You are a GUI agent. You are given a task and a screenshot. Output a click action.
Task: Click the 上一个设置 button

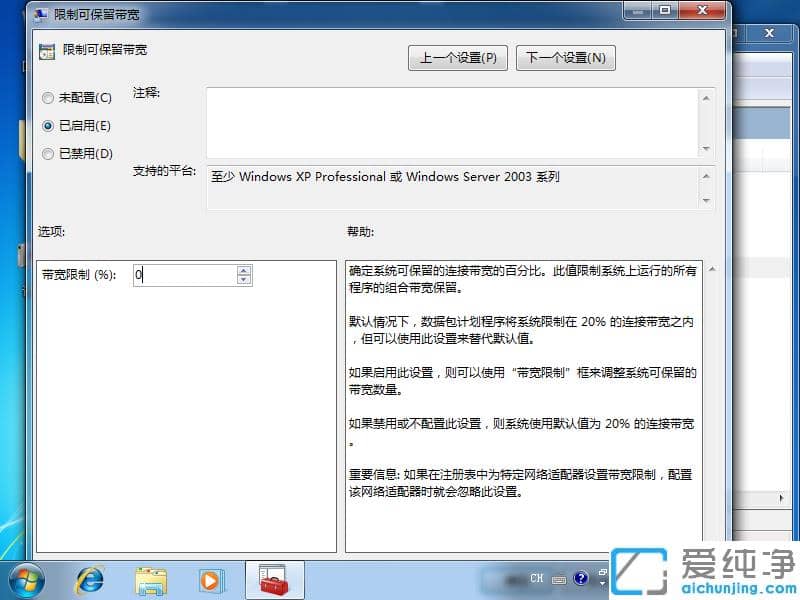coord(457,57)
